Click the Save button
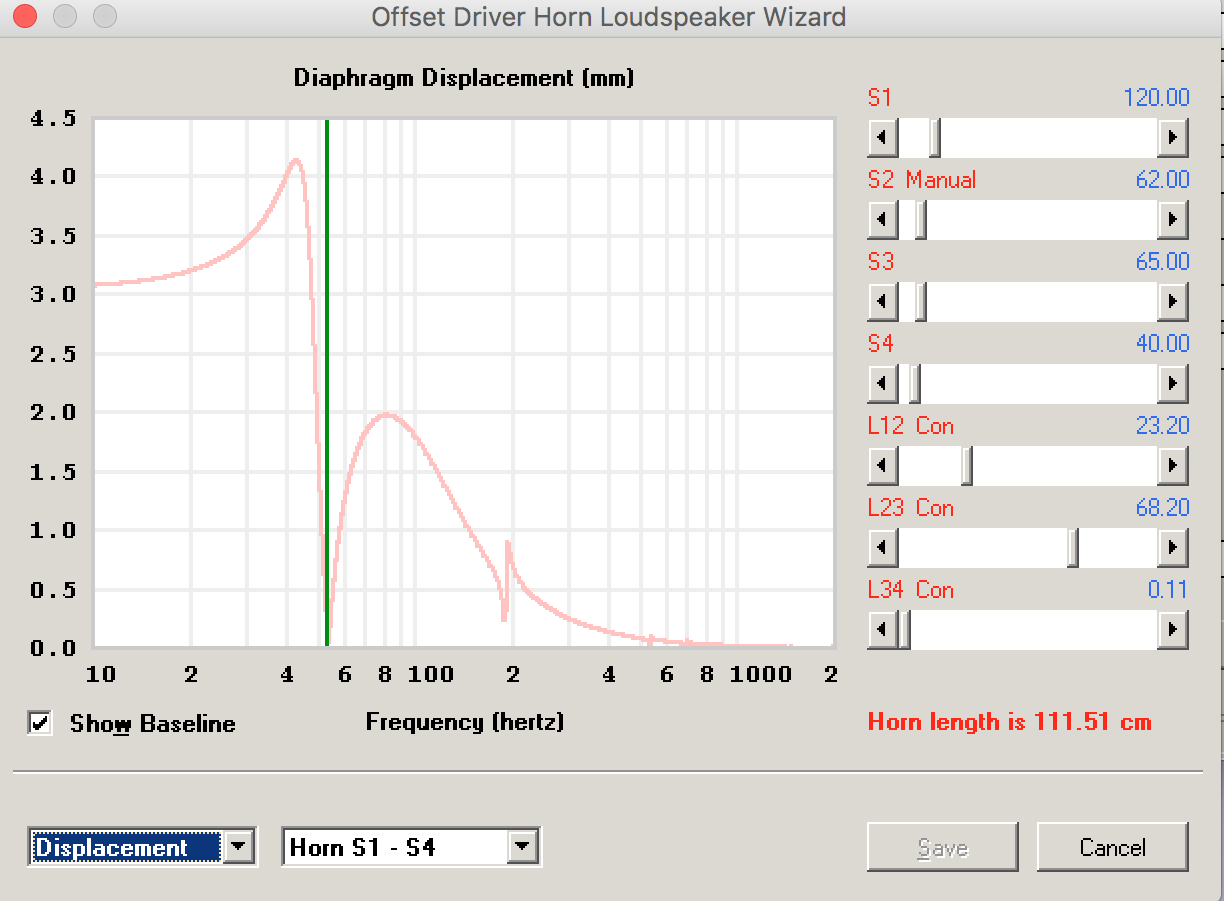Screen dimensions: 1224x901 (942, 847)
